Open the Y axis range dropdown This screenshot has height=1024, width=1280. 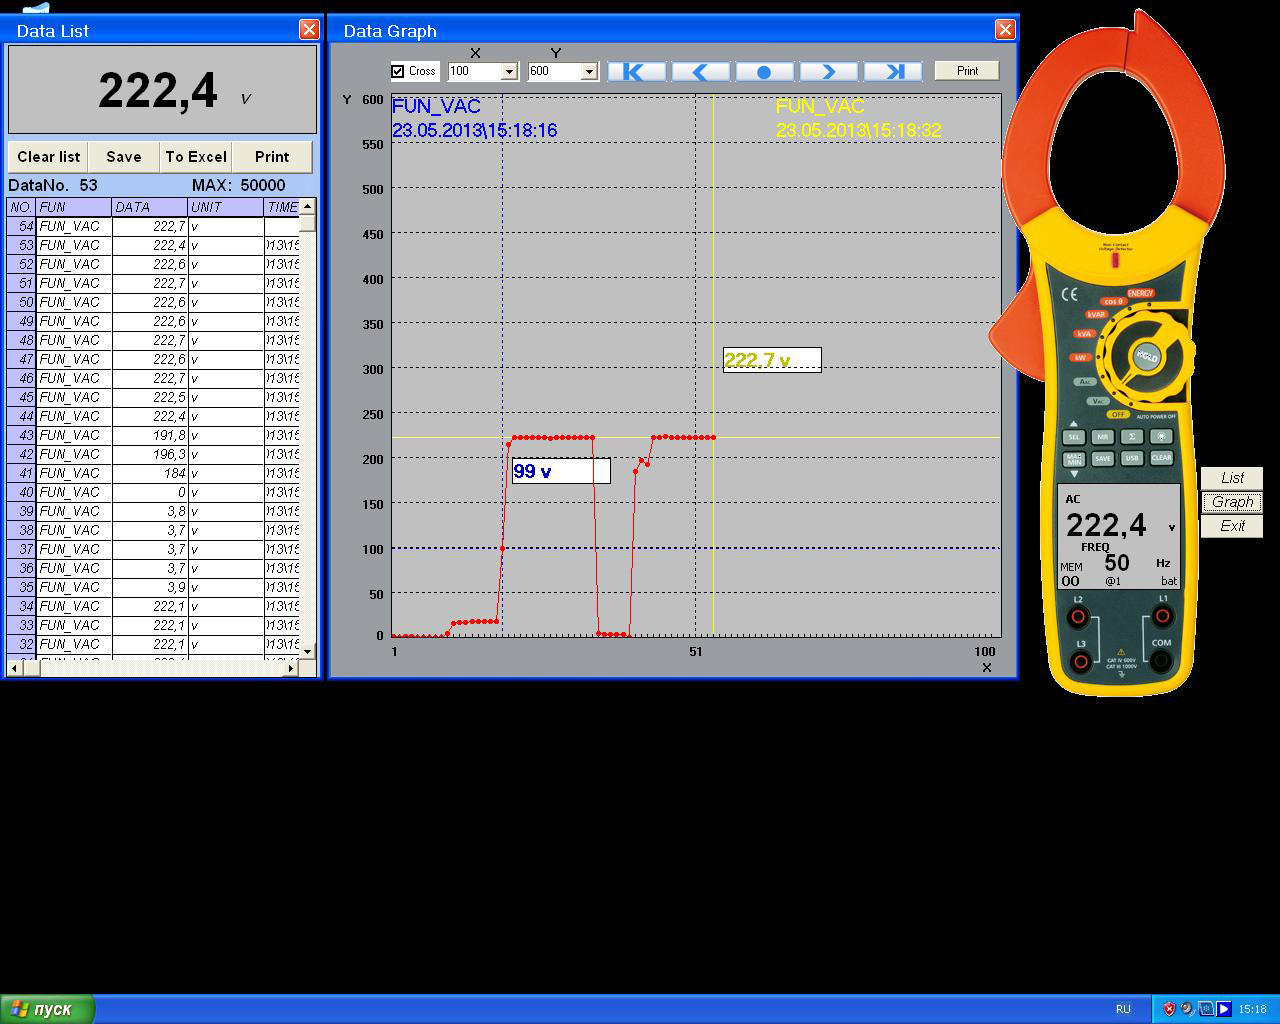click(x=589, y=71)
